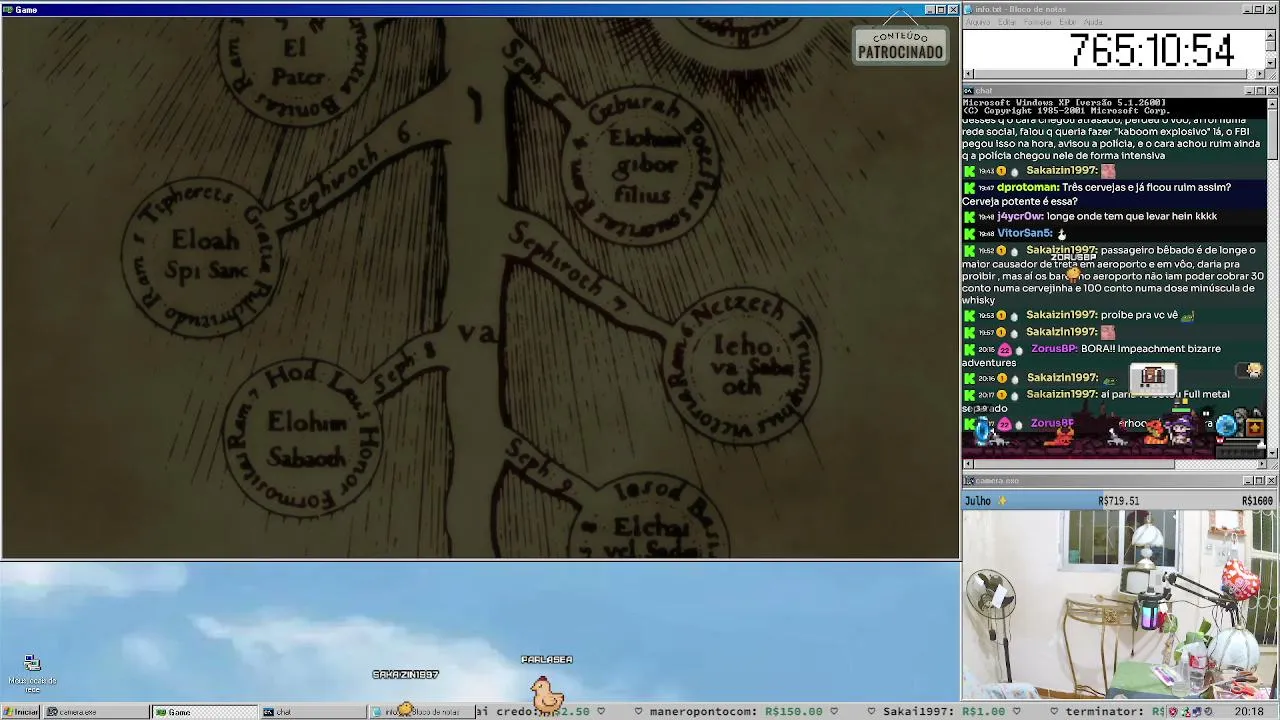Switch to camera.exe in the taskbar

[x=96, y=712]
